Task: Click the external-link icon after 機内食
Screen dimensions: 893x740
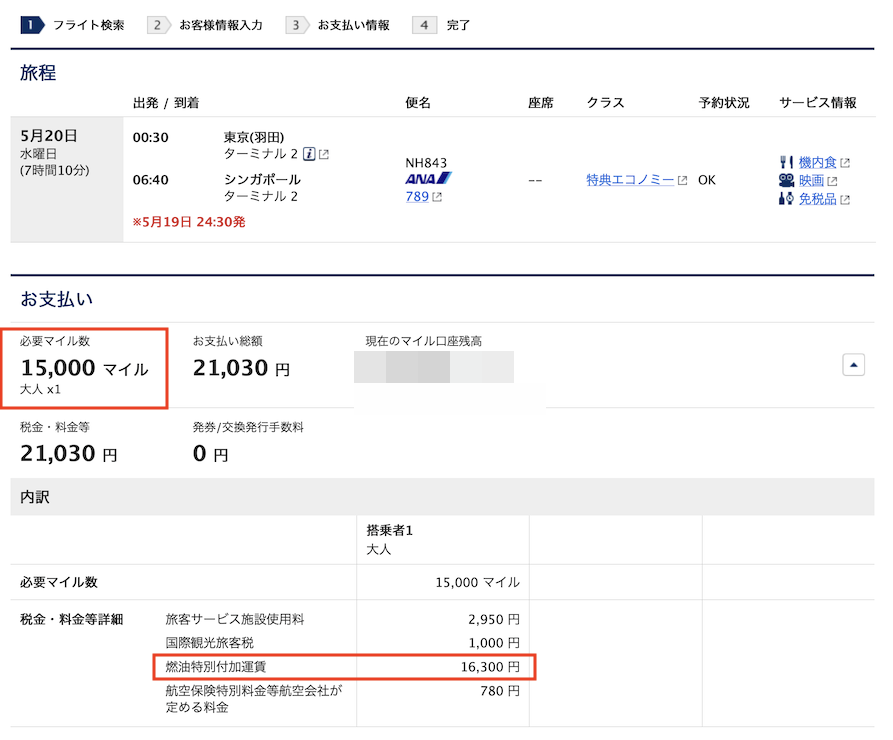Action: point(845,162)
